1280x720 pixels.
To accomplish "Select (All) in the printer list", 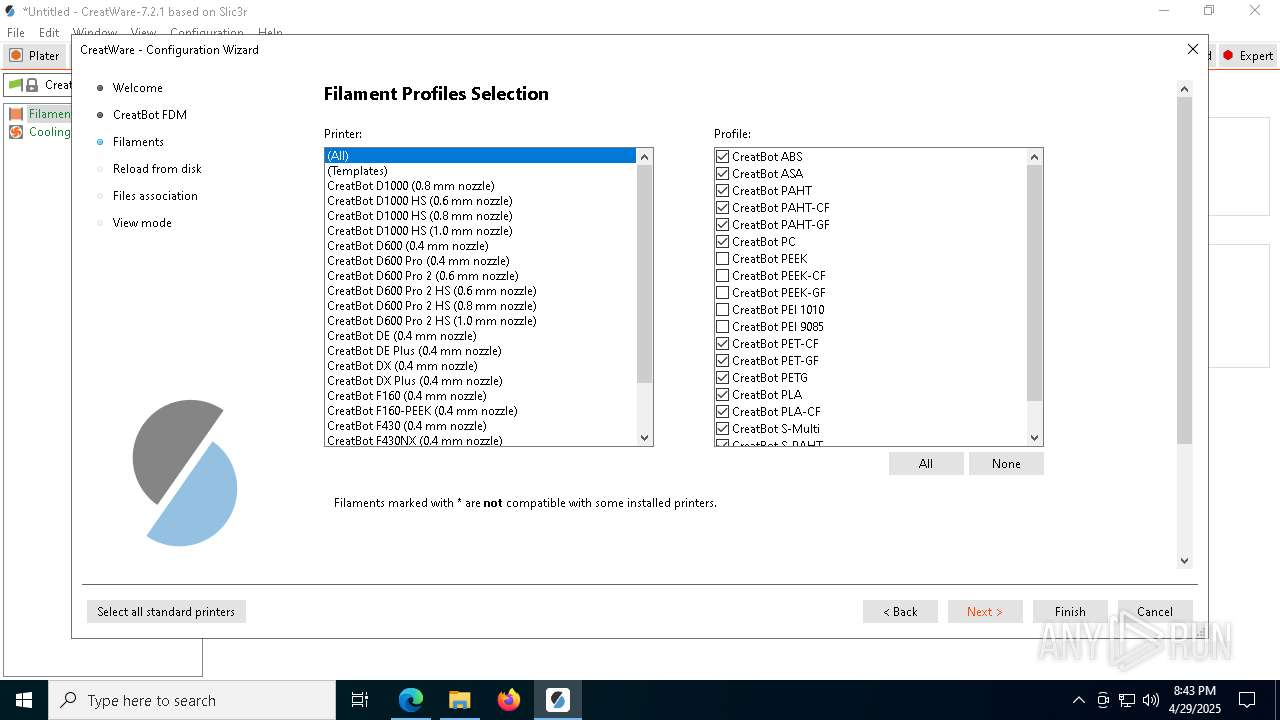I will (480, 156).
